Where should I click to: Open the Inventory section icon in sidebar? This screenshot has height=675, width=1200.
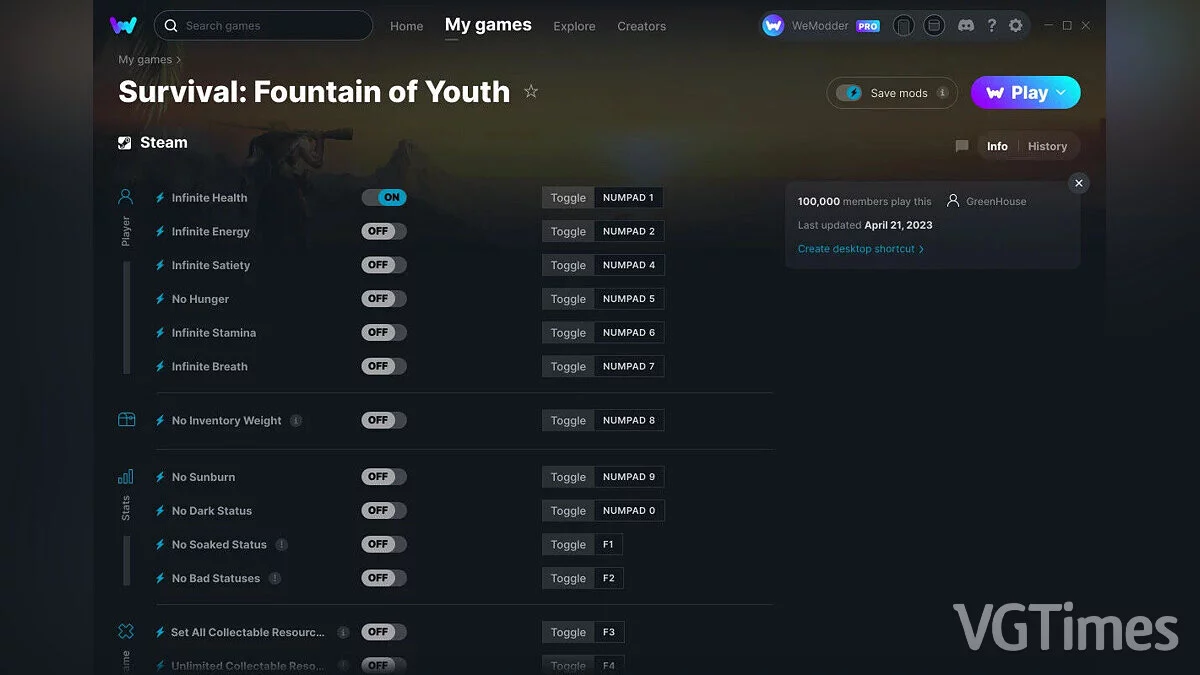[125, 420]
